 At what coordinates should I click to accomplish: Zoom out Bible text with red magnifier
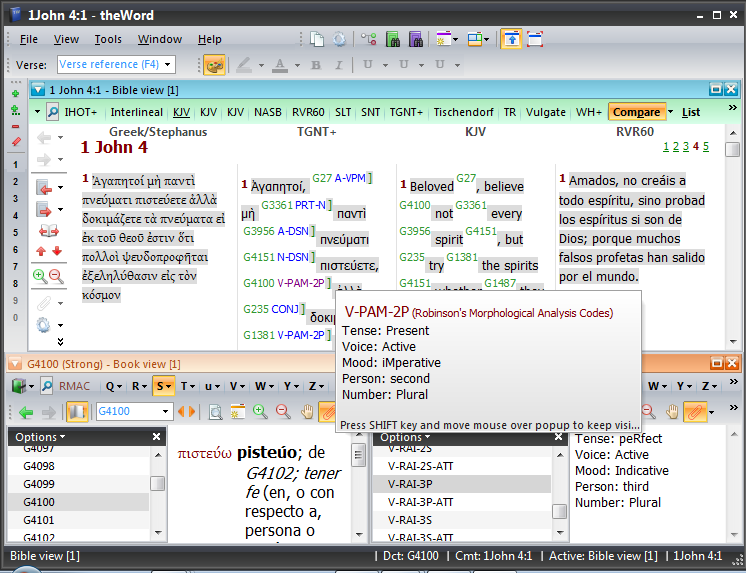56,276
